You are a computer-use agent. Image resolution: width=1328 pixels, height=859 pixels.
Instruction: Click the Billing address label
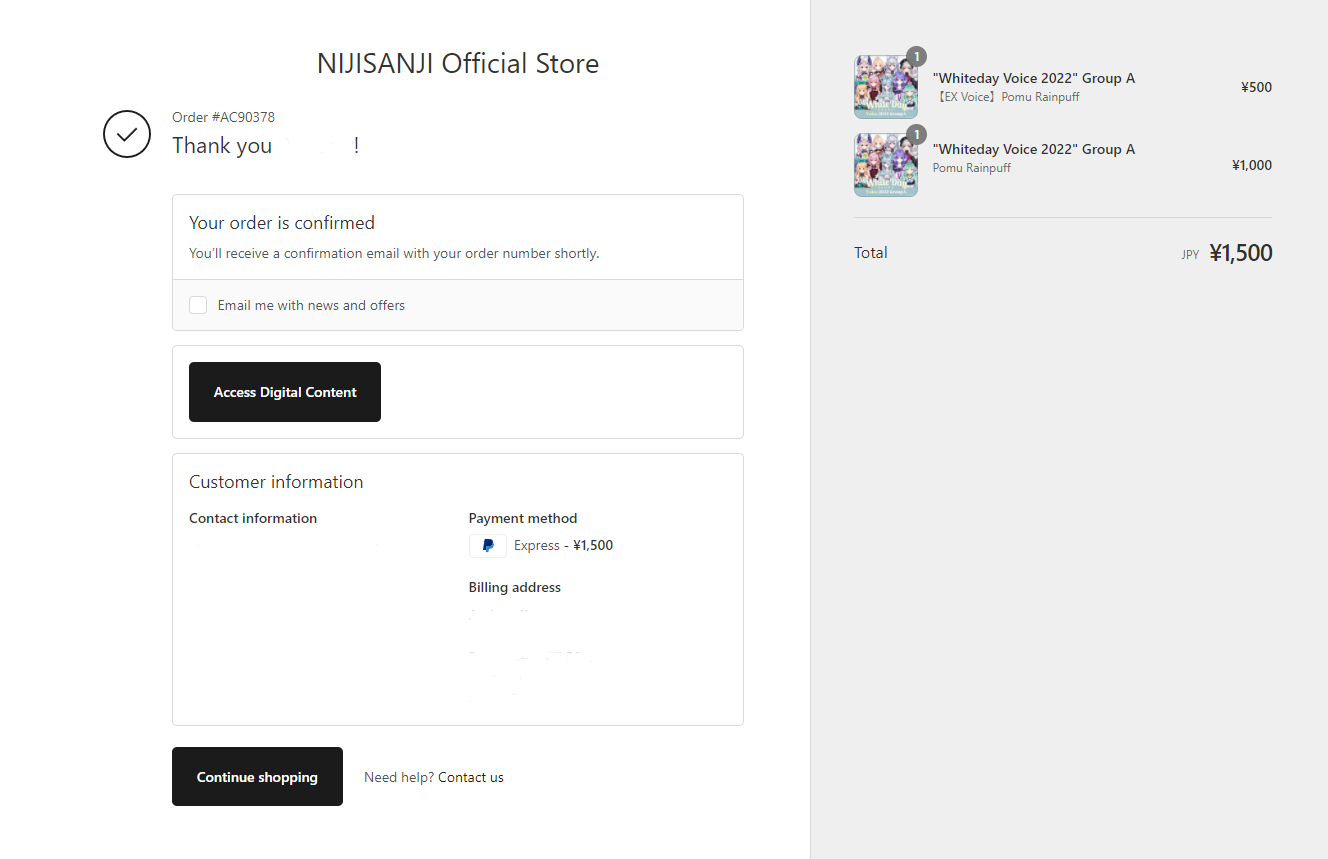coord(515,587)
